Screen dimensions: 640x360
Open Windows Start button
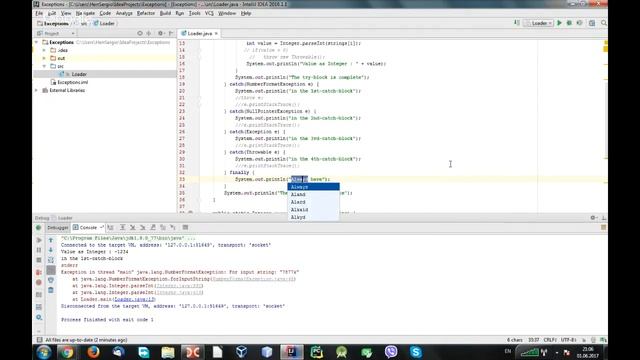point(43,352)
